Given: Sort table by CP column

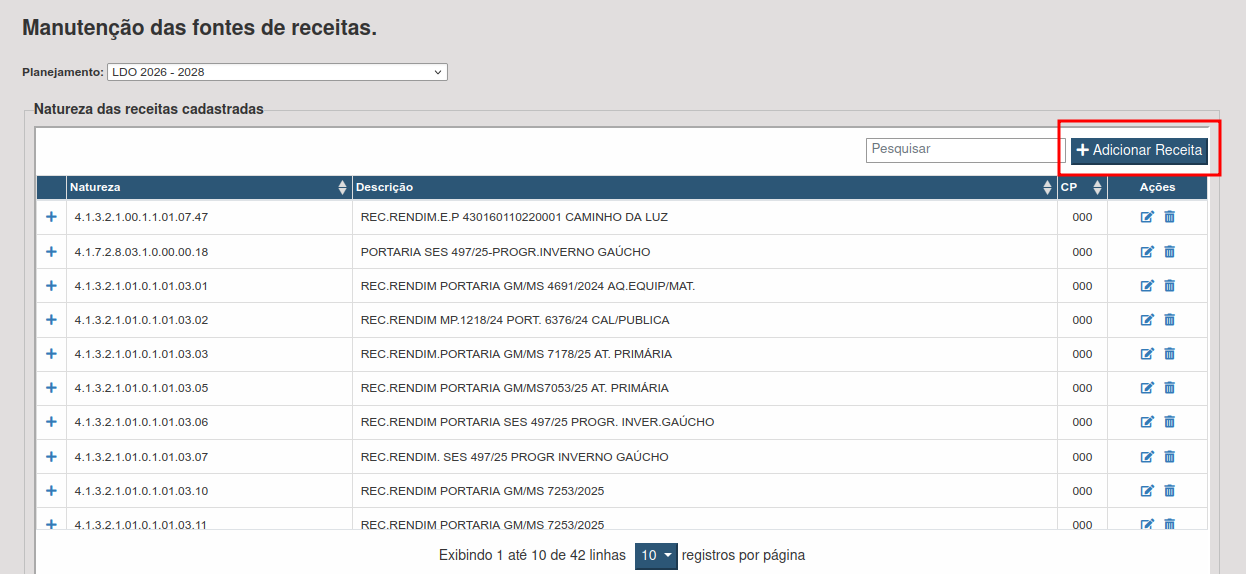Looking at the screenshot, I should (1081, 188).
